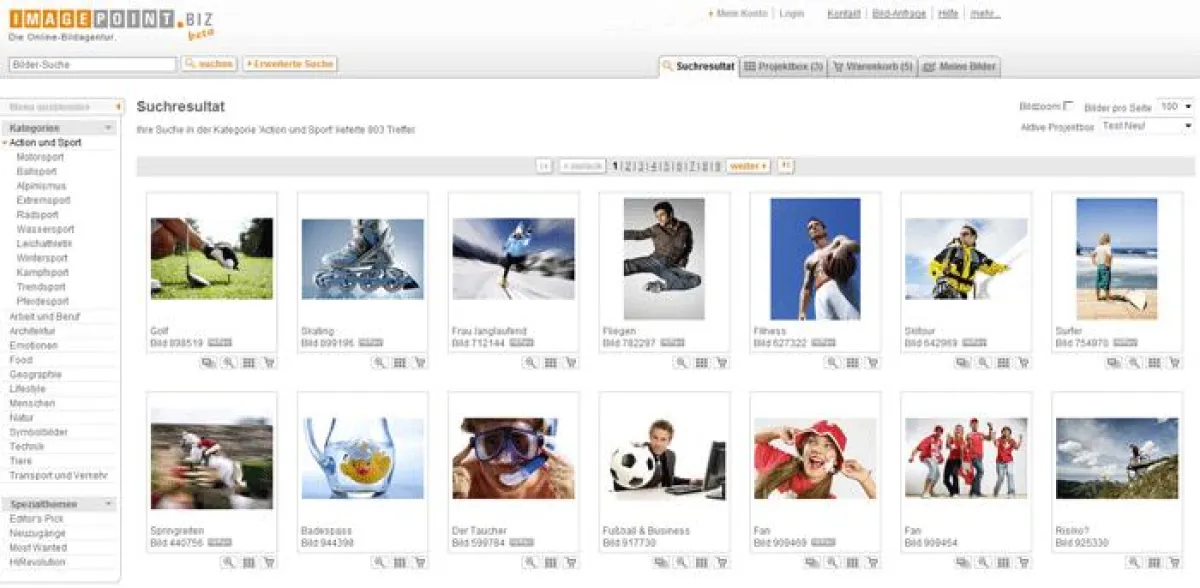Show similar images for the Golf photo
The image size is (1200, 588).
206,362
